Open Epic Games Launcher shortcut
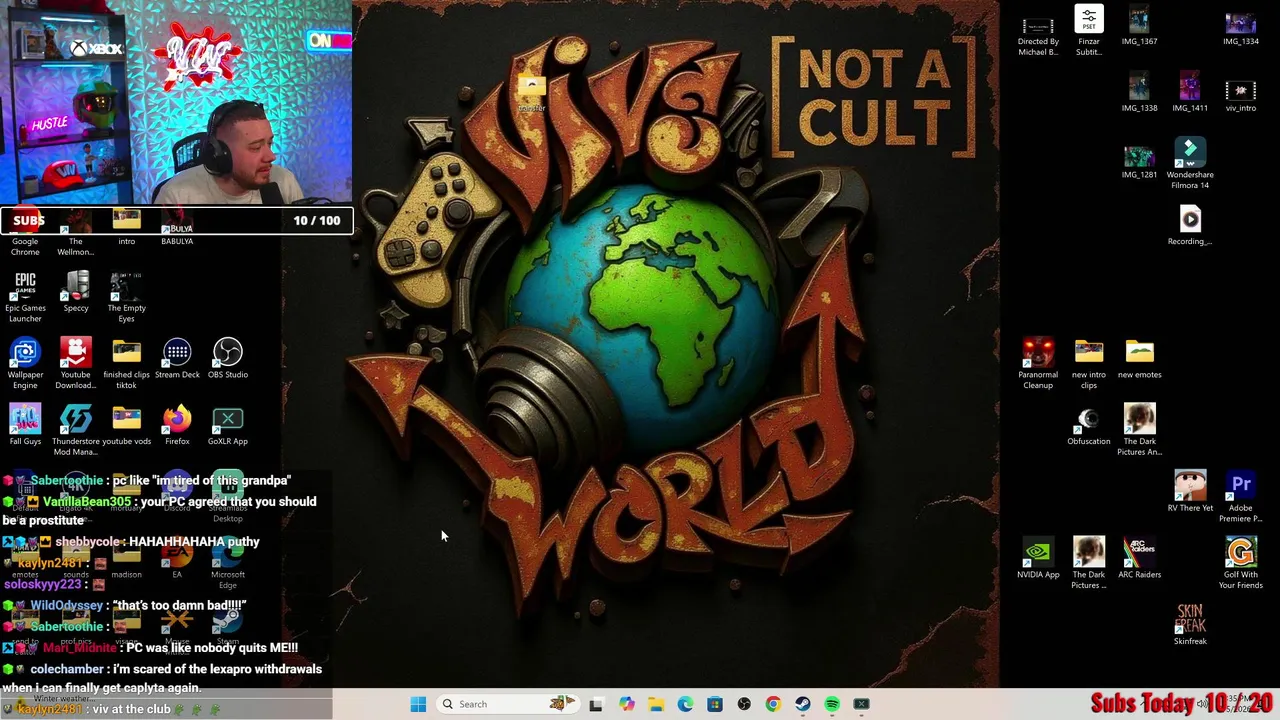This screenshot has width=1280, height=720. pyautogui.click(x=25, y=296)
